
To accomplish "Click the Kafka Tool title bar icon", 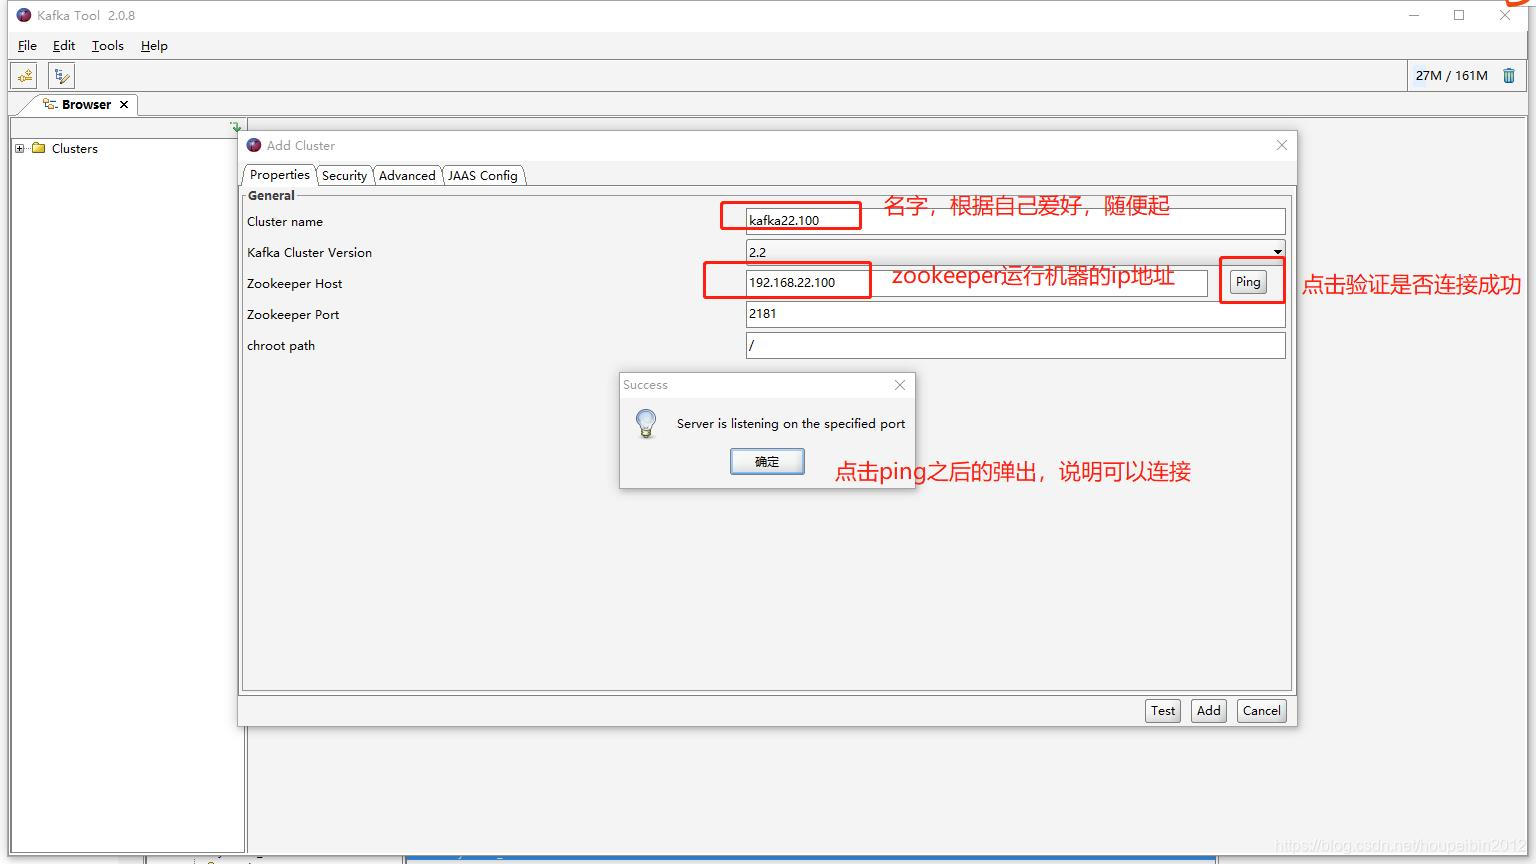I will (24, 15).
